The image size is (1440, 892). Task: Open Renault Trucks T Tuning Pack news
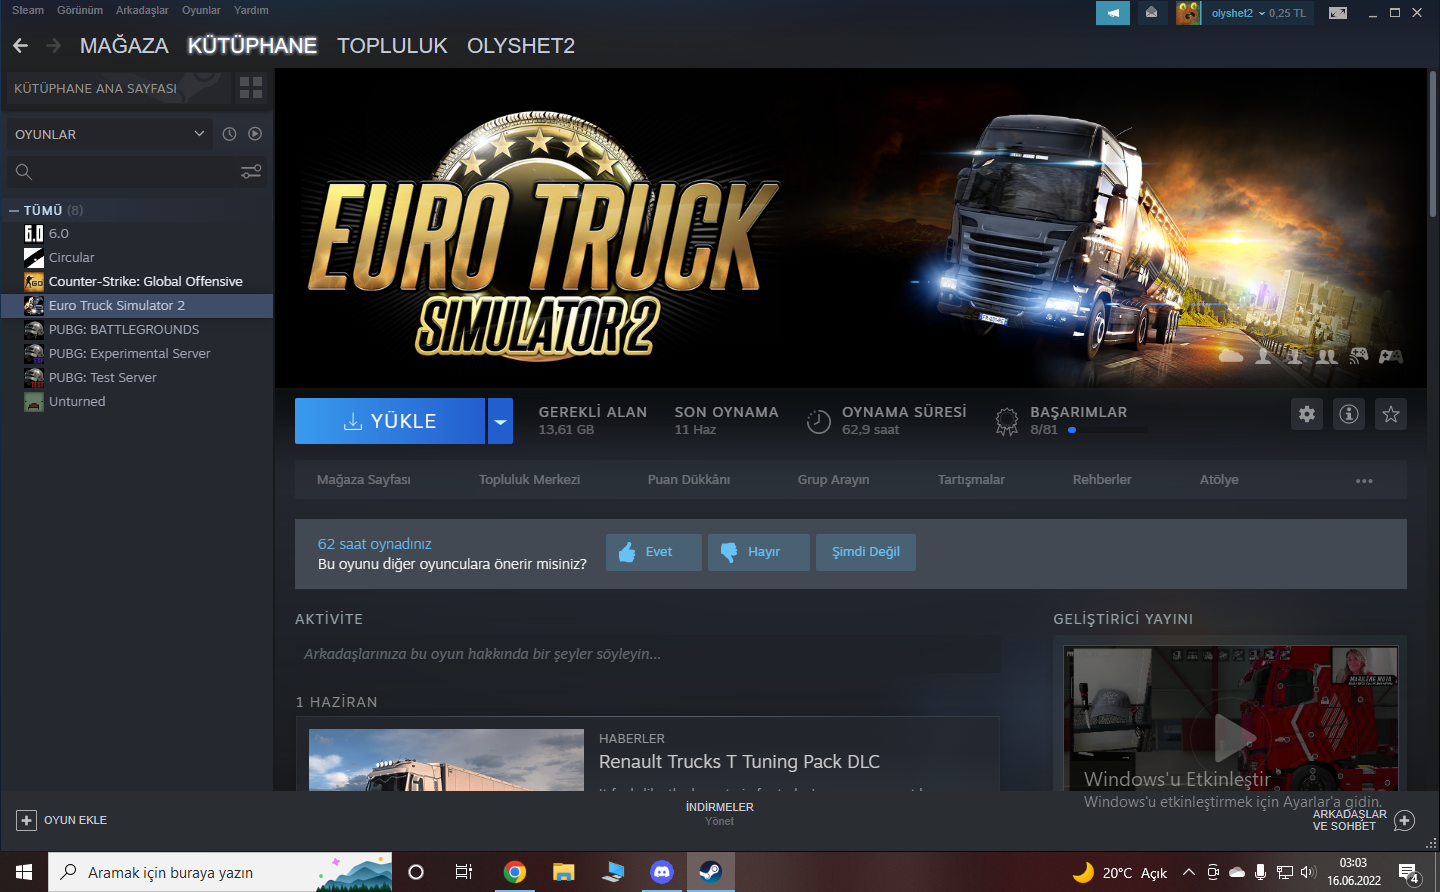739,762
